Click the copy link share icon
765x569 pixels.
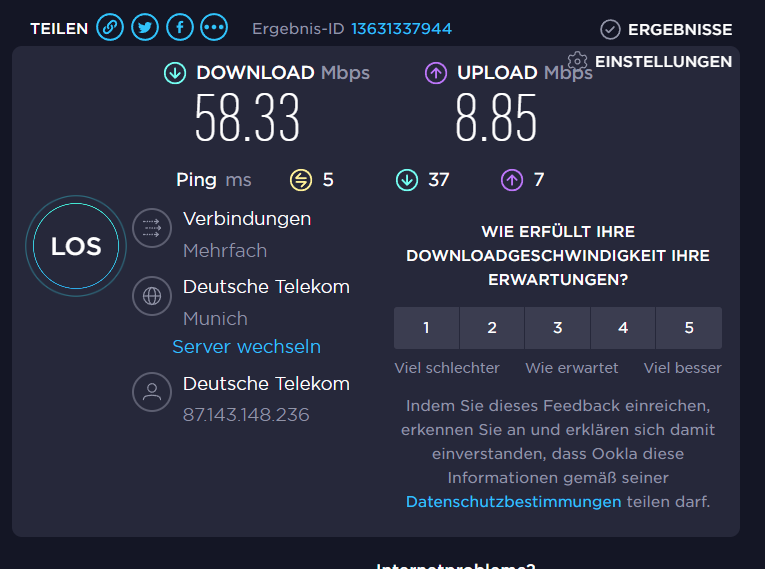point(110,28)
